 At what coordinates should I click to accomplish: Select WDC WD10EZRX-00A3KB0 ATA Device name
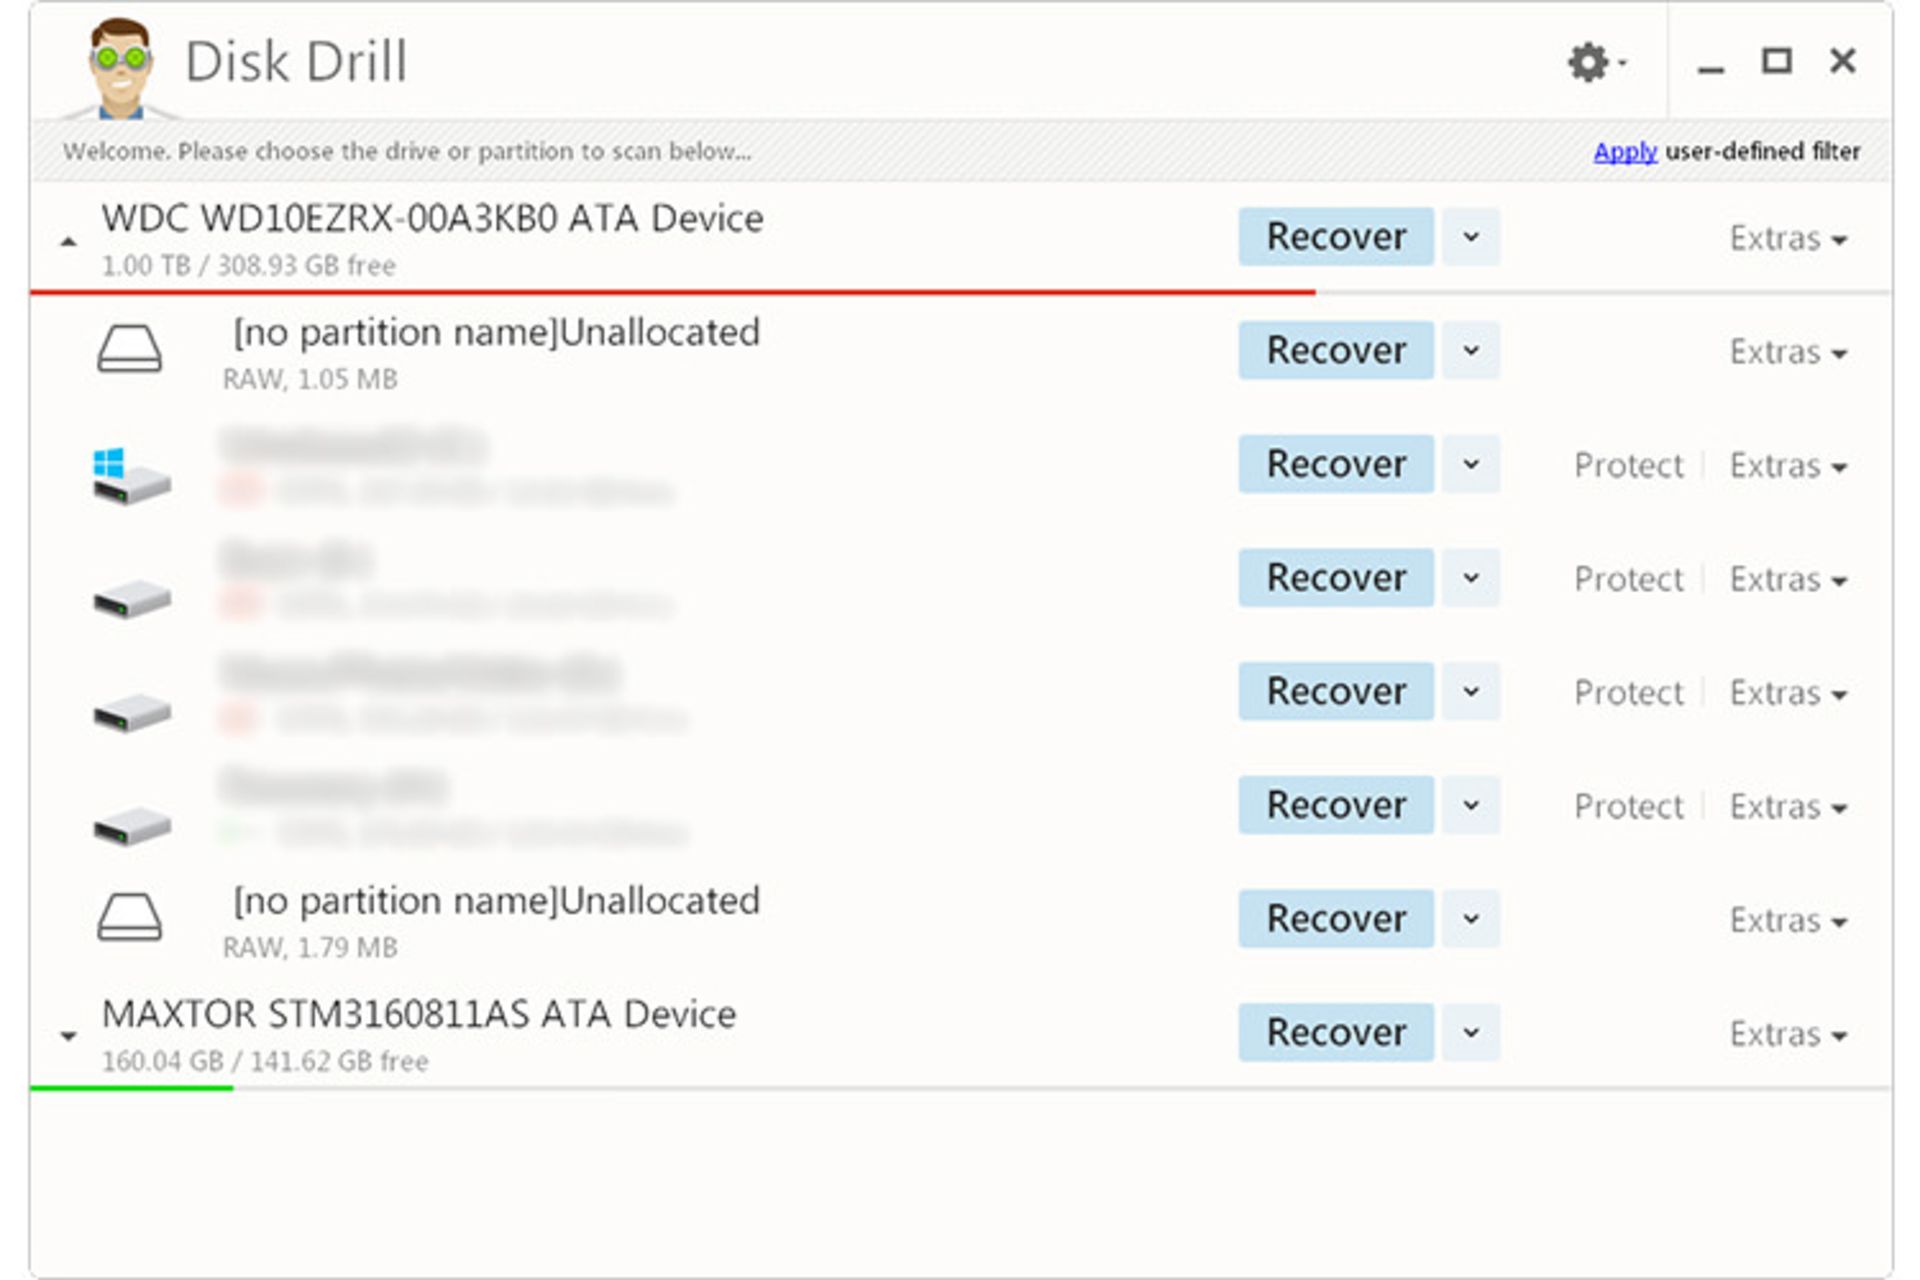432,218
